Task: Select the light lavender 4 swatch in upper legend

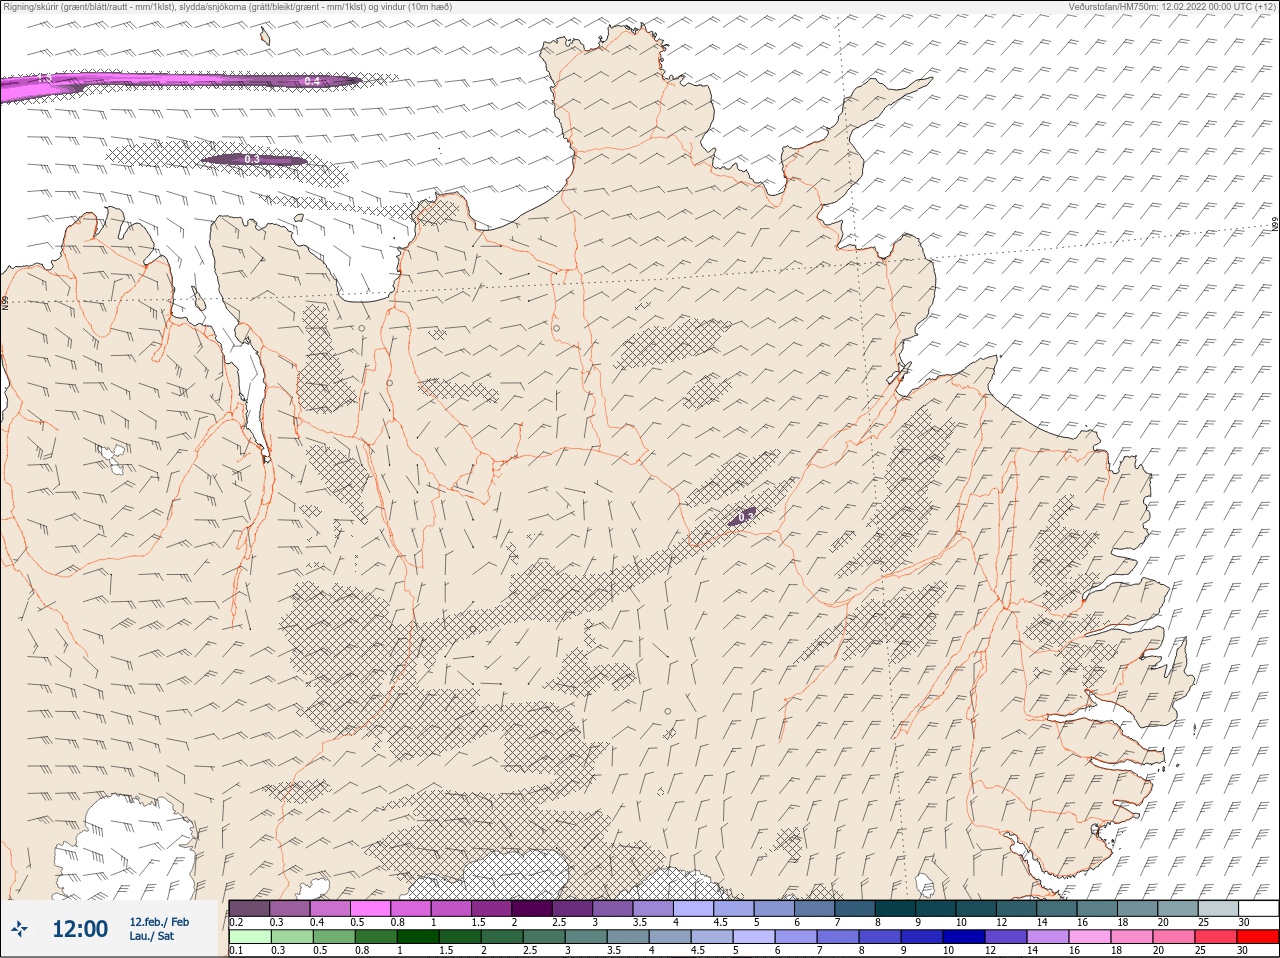Action: click(x=694, y=908)
